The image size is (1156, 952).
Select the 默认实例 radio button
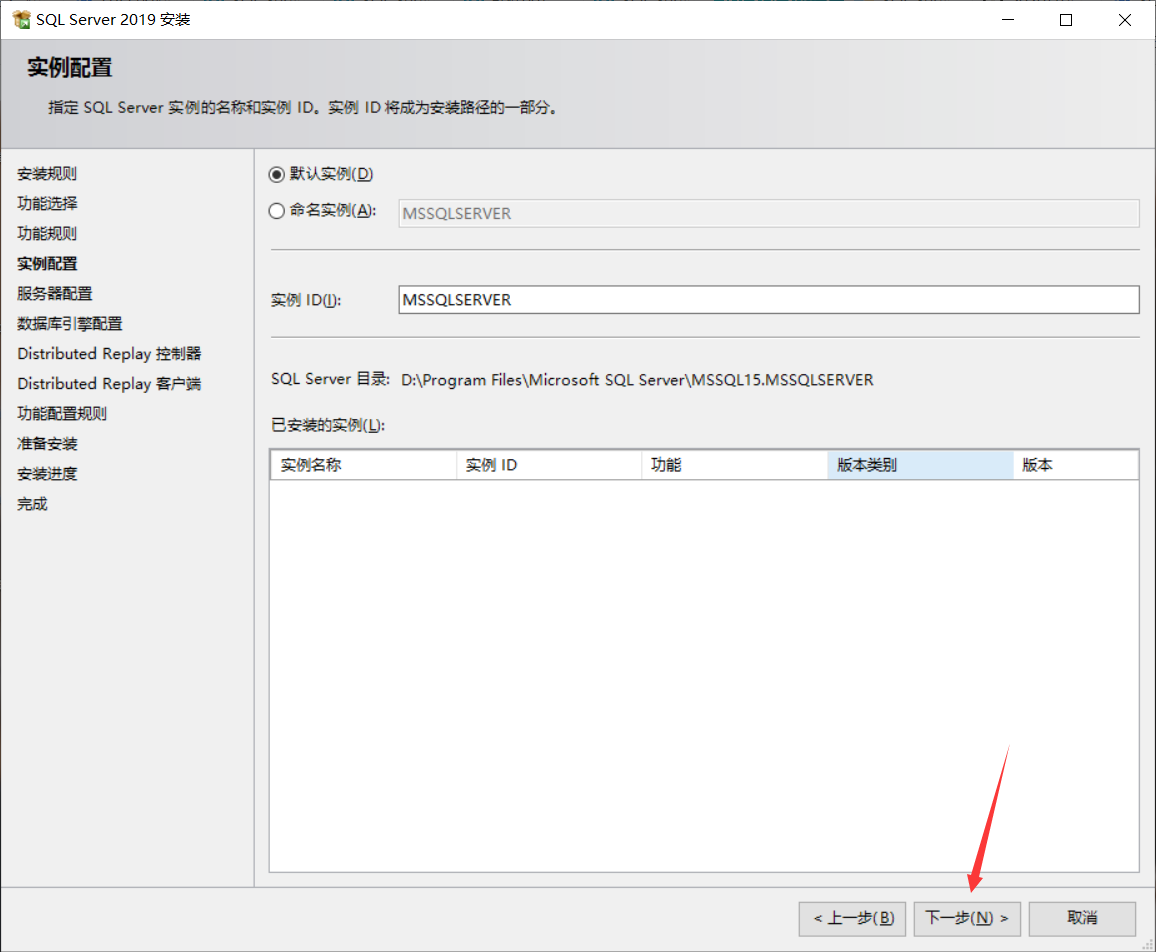point(276,175)
